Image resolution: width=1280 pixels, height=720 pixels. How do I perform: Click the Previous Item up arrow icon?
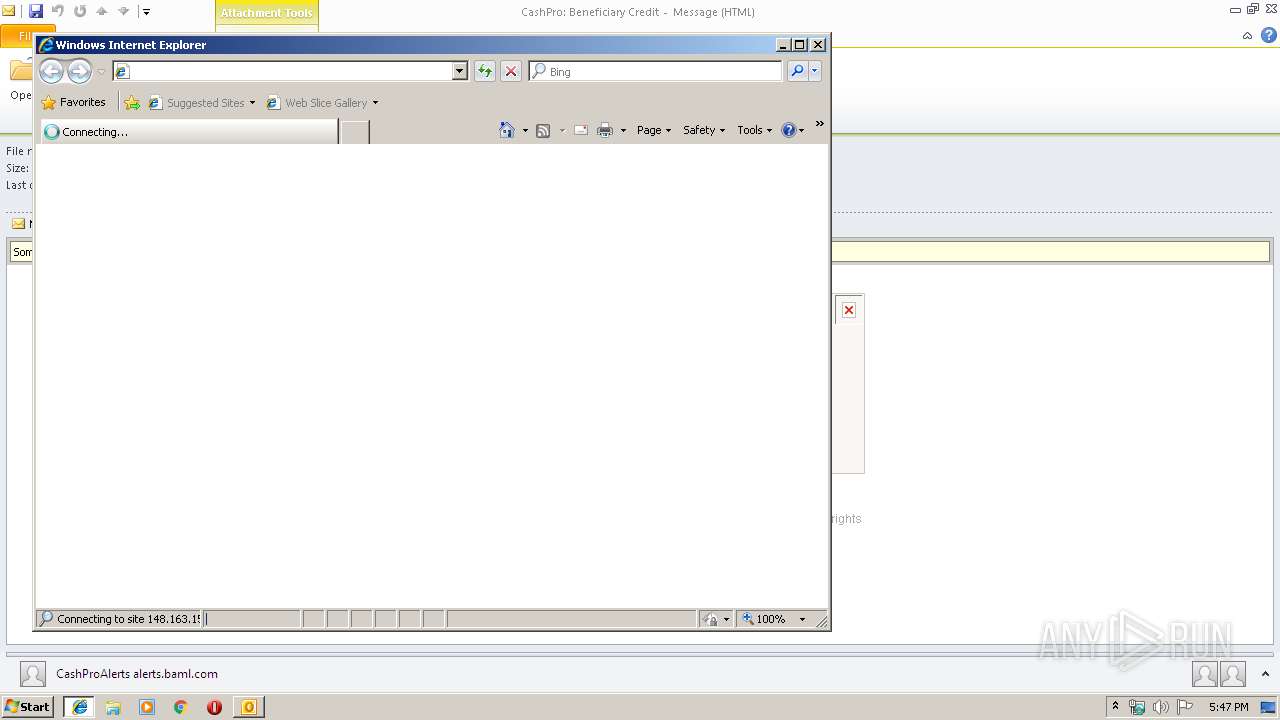(x=102, y=11)
